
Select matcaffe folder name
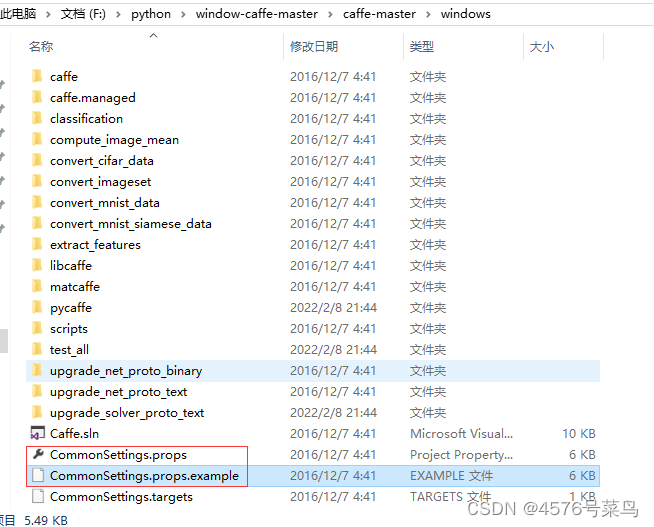coord(75,286)
